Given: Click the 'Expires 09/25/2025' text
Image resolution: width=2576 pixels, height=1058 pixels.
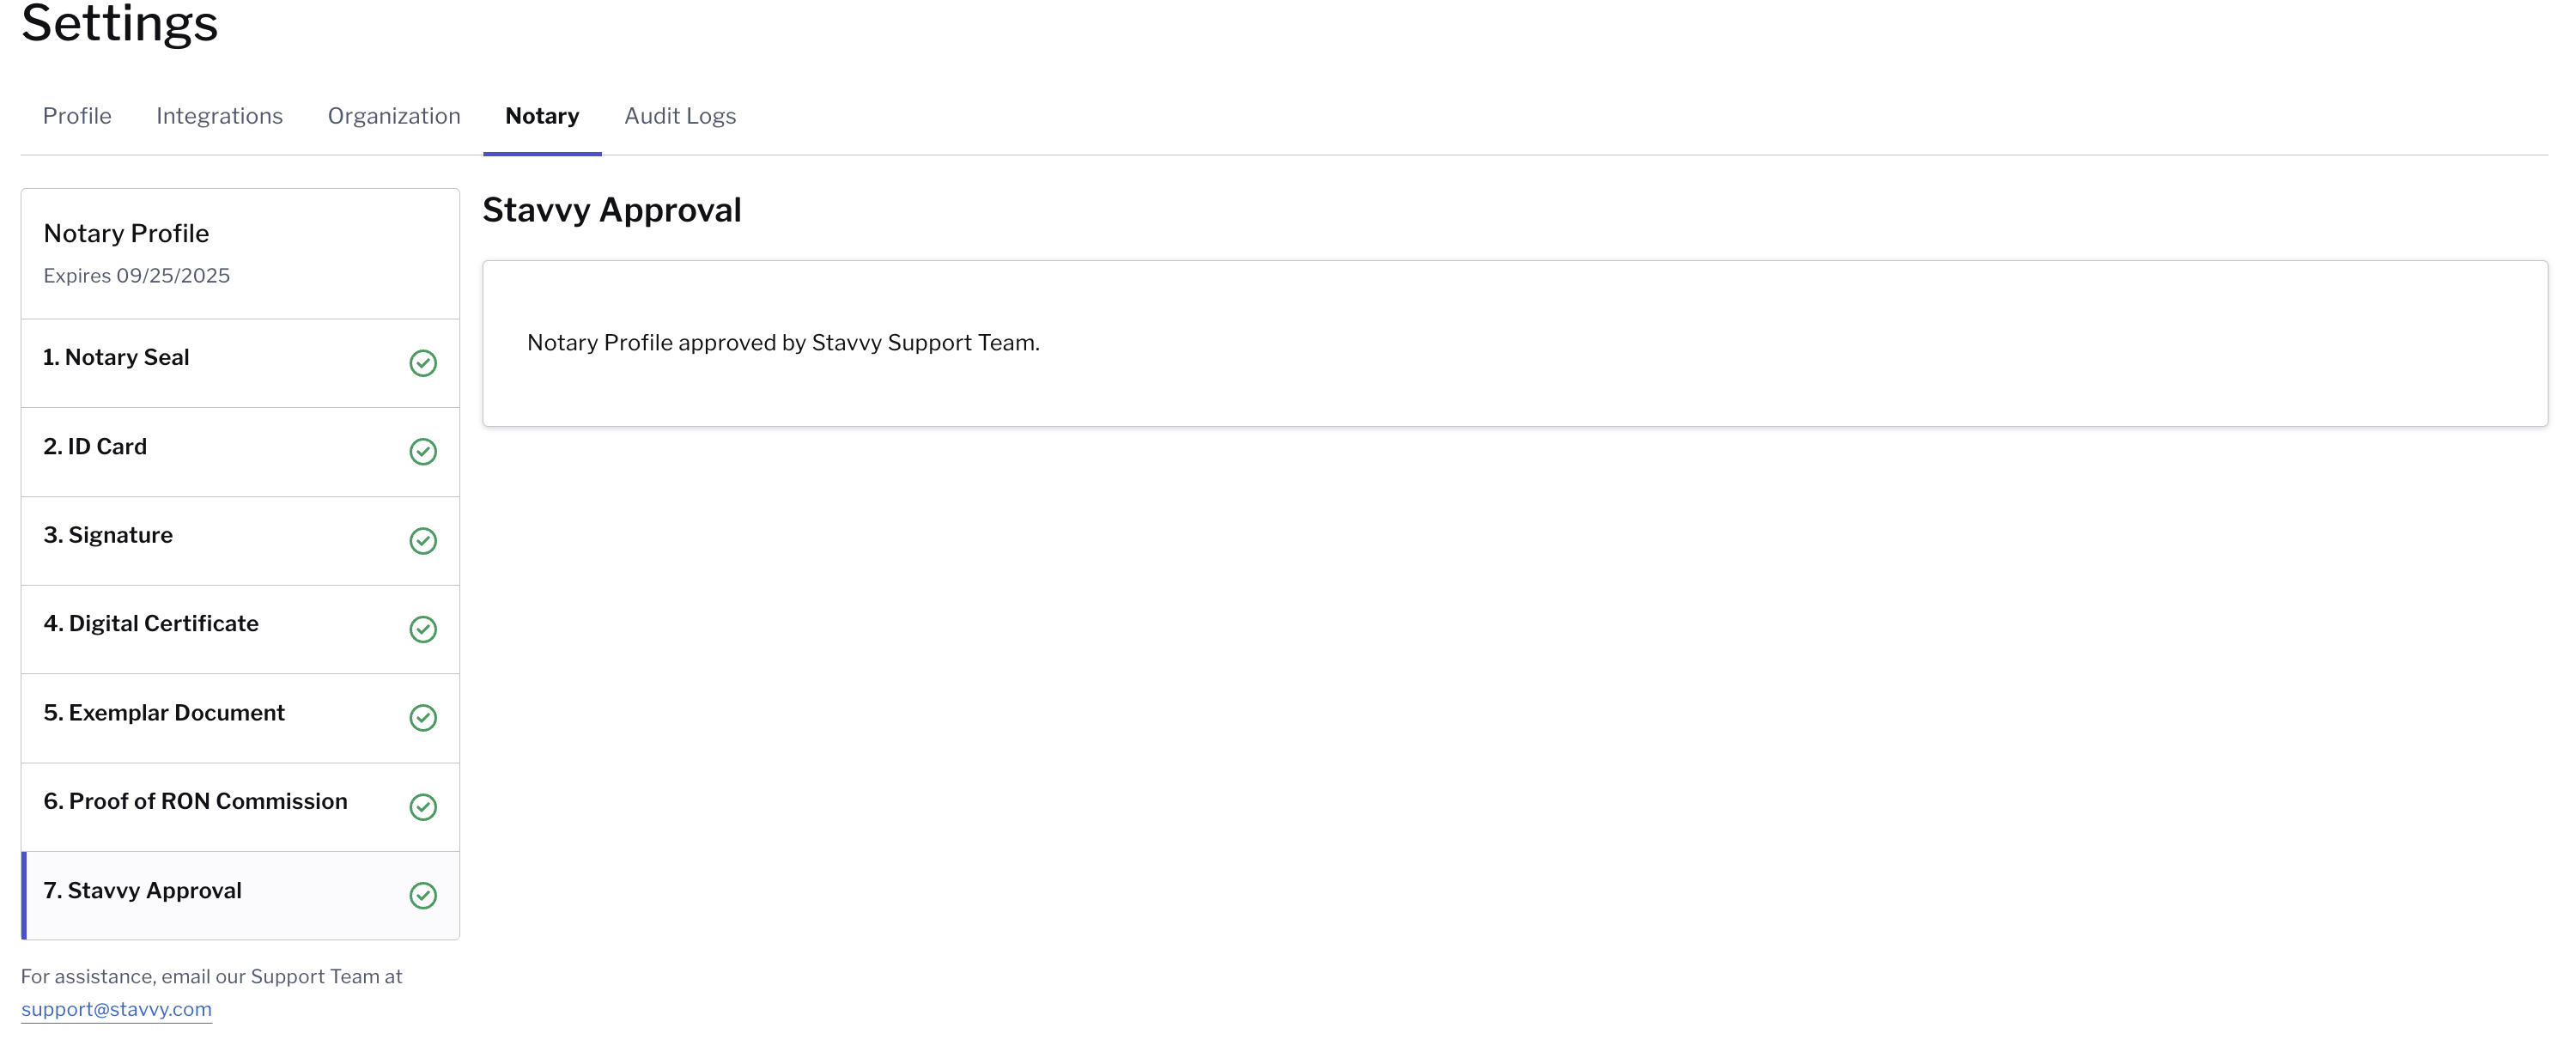Looking at the screenshot, I should click(136, 276).
